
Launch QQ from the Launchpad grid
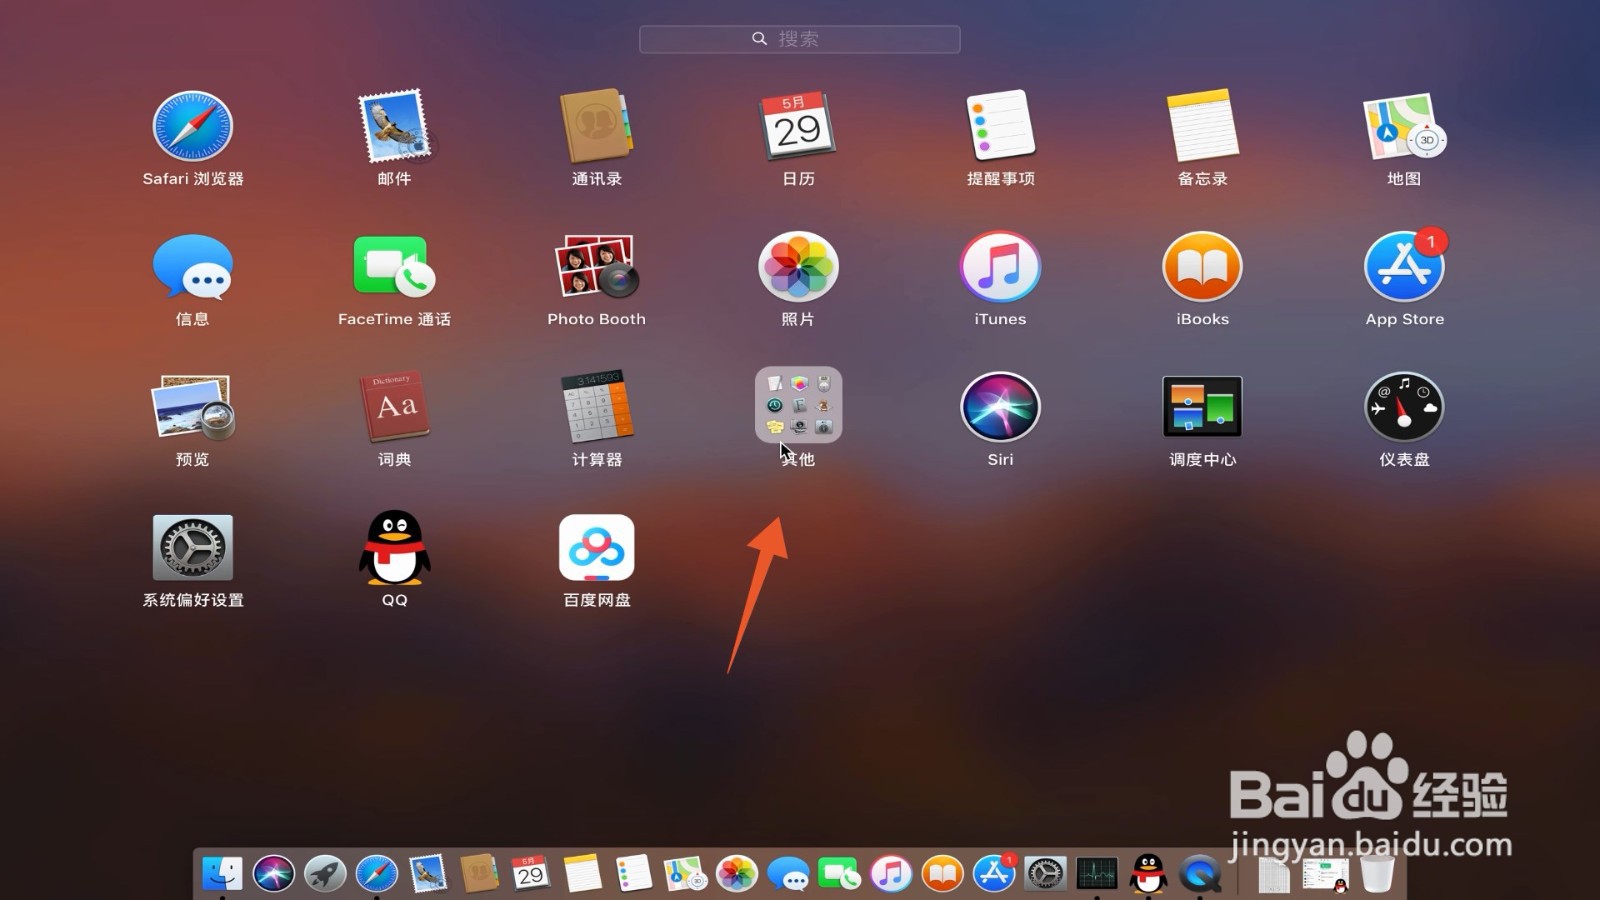[x=394, y=548]
